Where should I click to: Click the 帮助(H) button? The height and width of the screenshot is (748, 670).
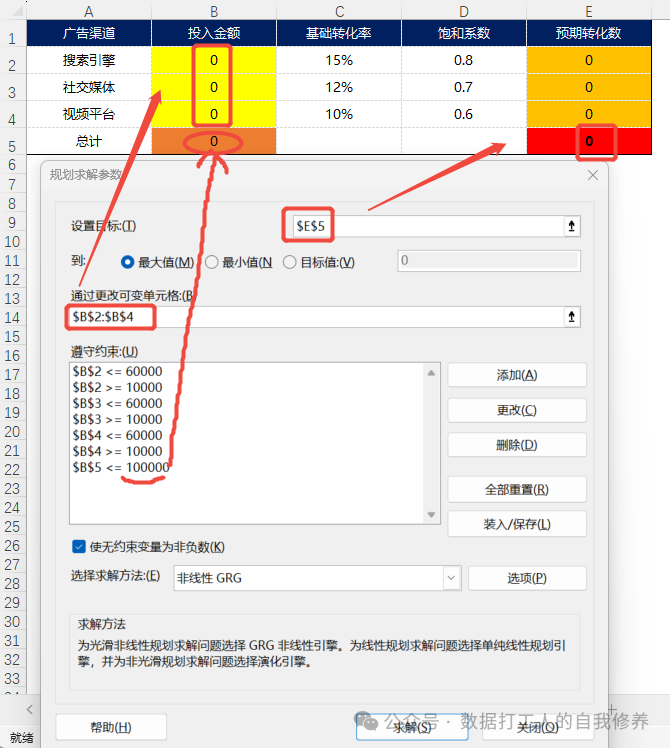tap(111, 727)
